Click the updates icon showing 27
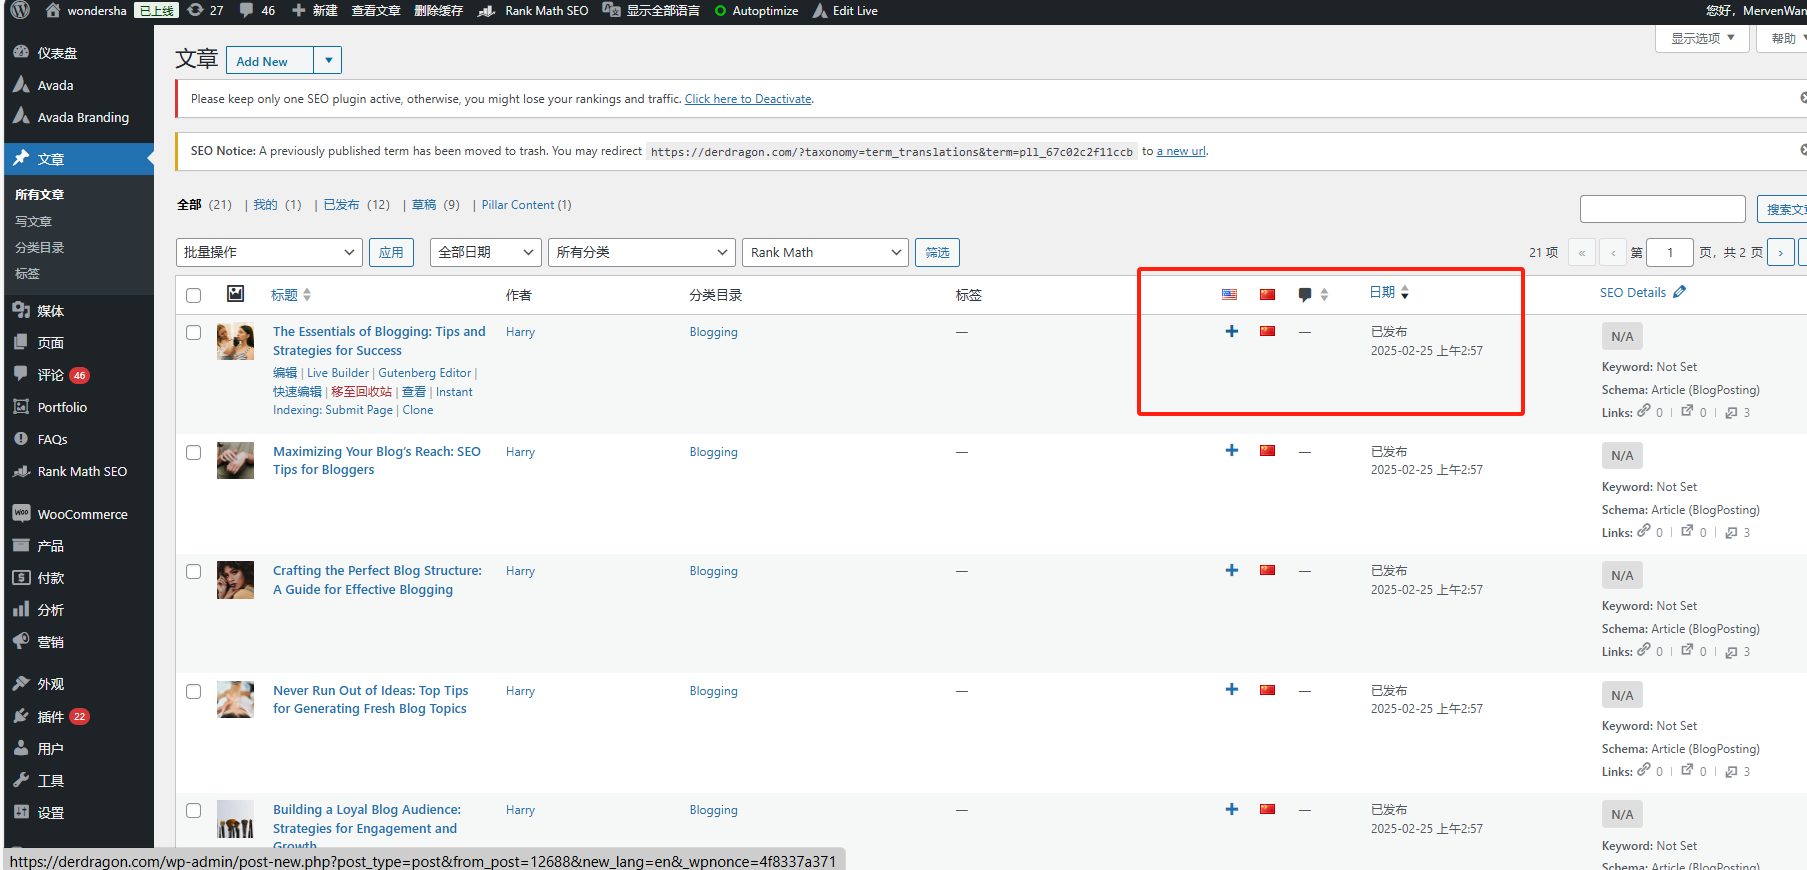Viewport: 1807px width, 870px height. [x=205, y=10]
